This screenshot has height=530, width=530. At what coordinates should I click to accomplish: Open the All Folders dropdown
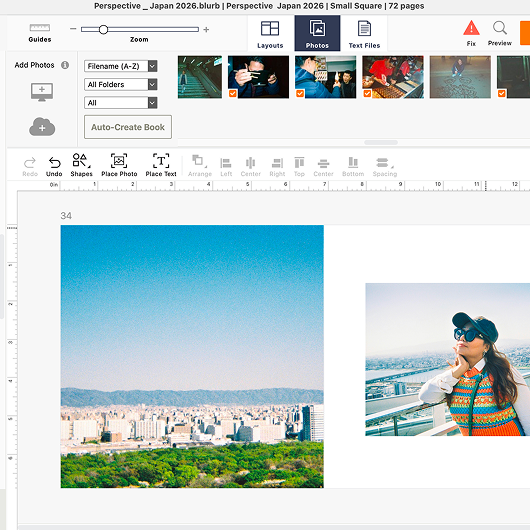point(121,85)
